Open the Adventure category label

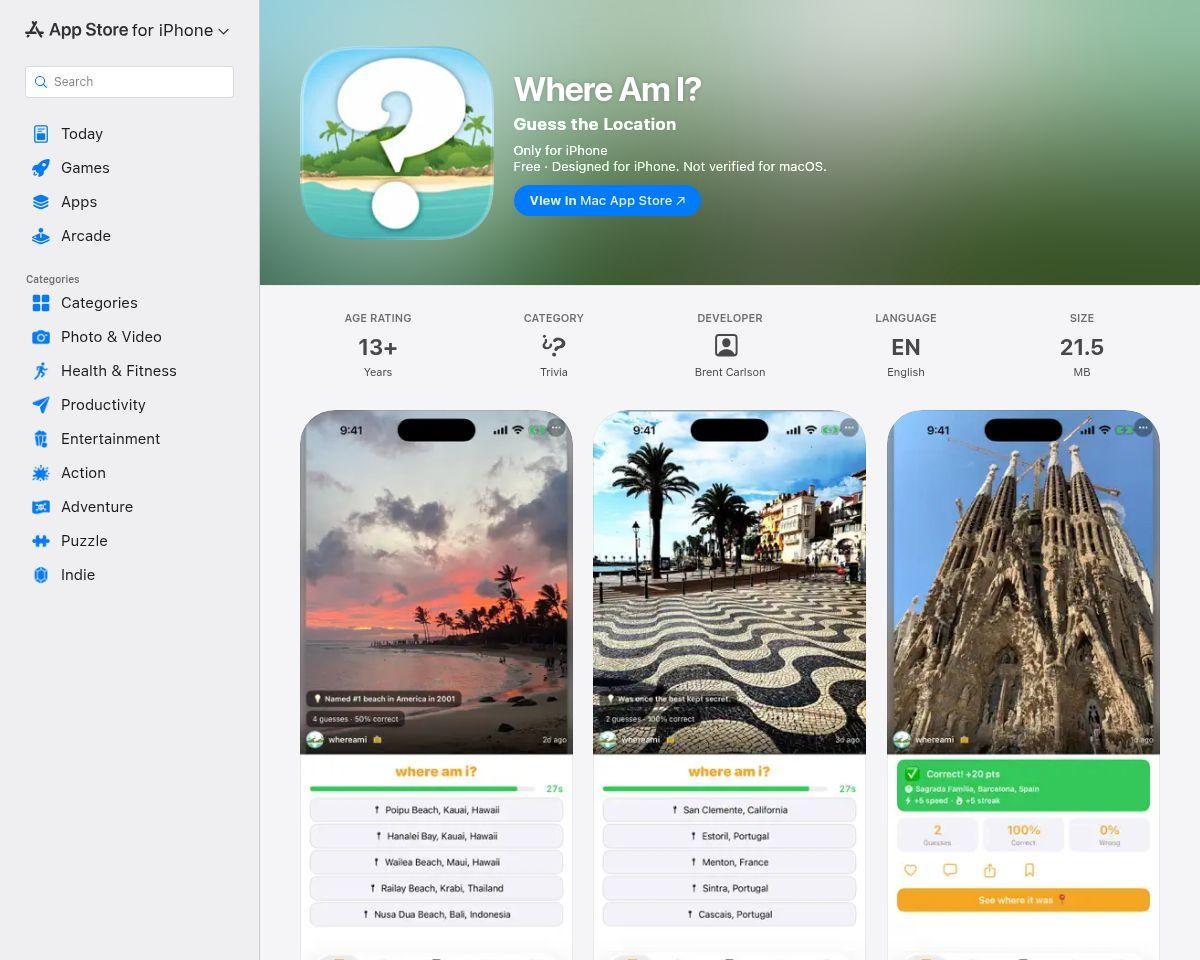coord(97,507)
